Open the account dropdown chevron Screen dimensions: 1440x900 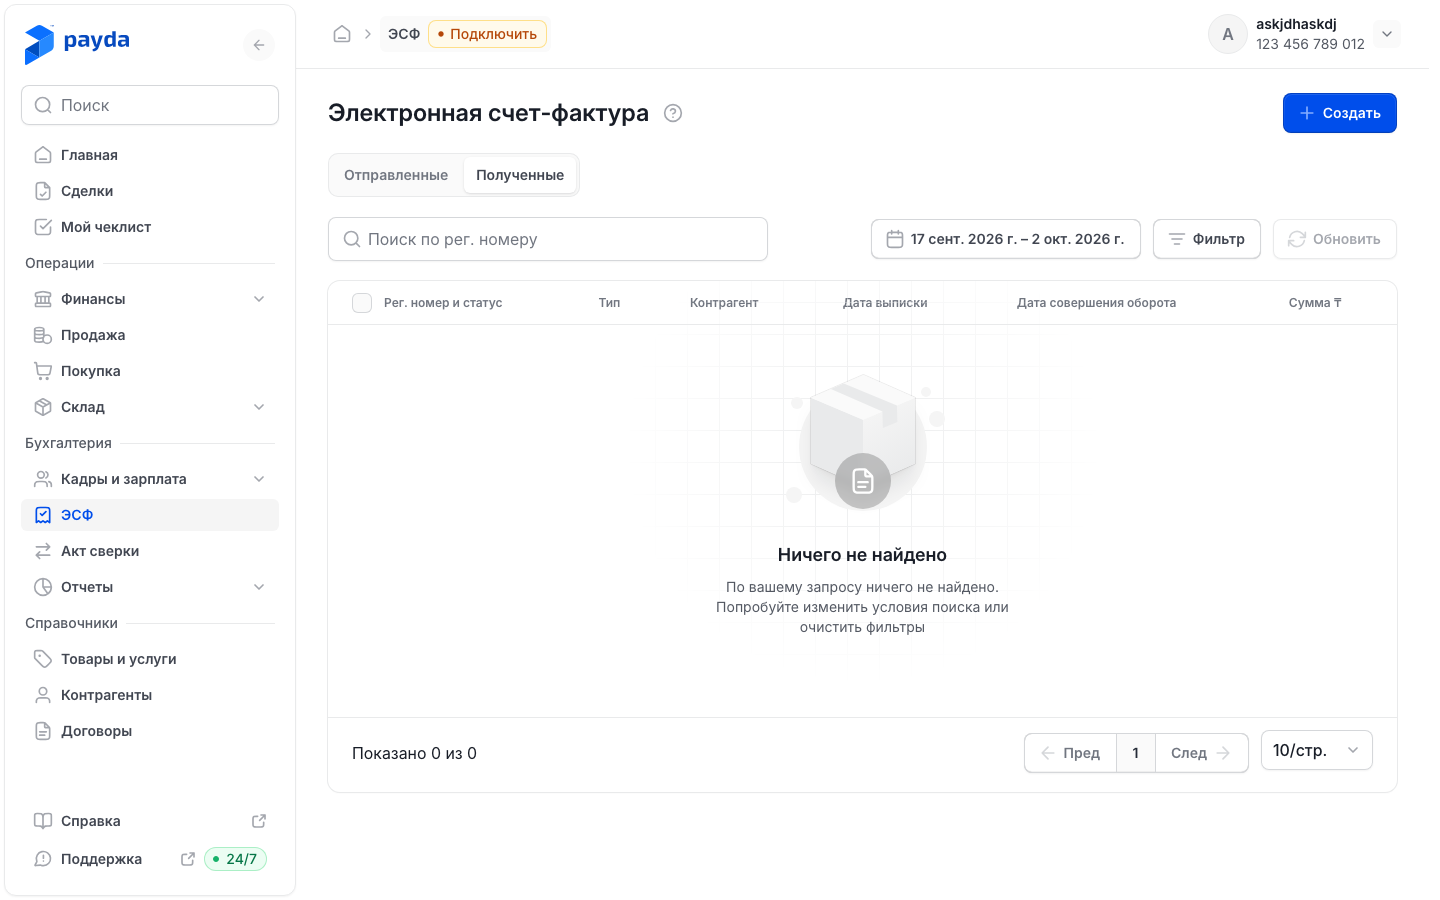click(x=1387, y=34)
